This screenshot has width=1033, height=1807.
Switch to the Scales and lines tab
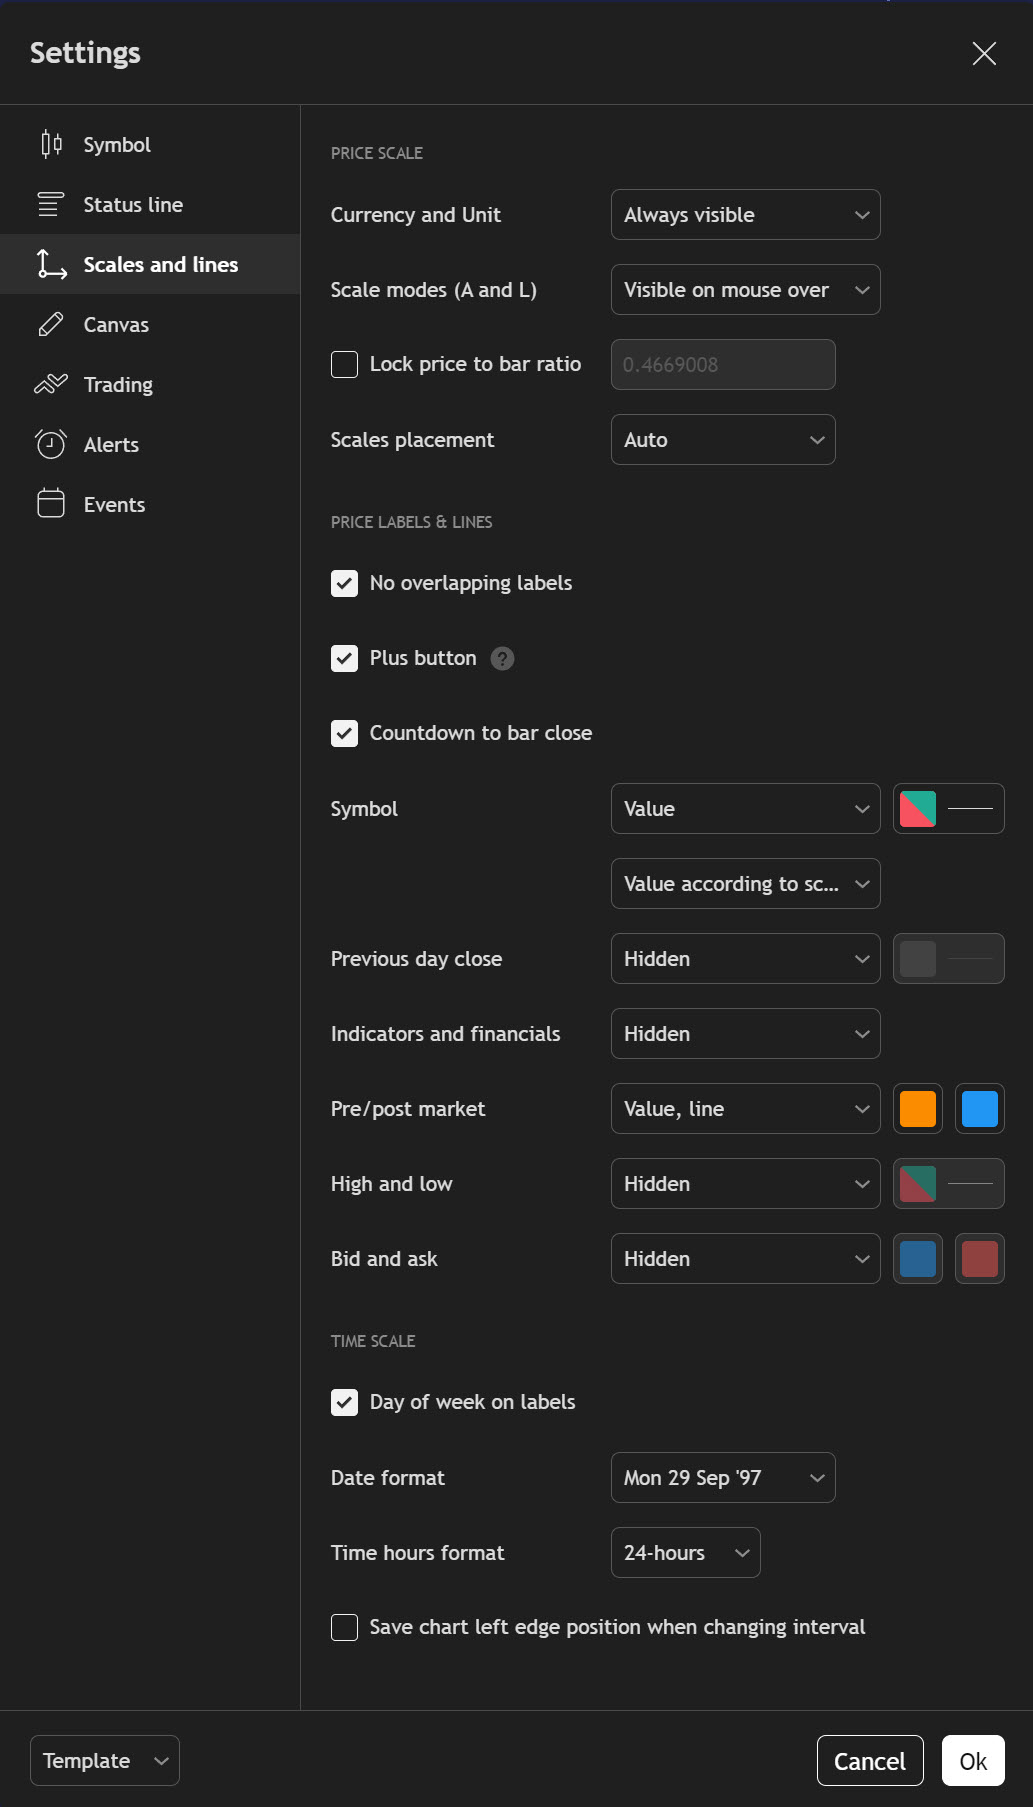pyautogui.click(x=160, y=265)
